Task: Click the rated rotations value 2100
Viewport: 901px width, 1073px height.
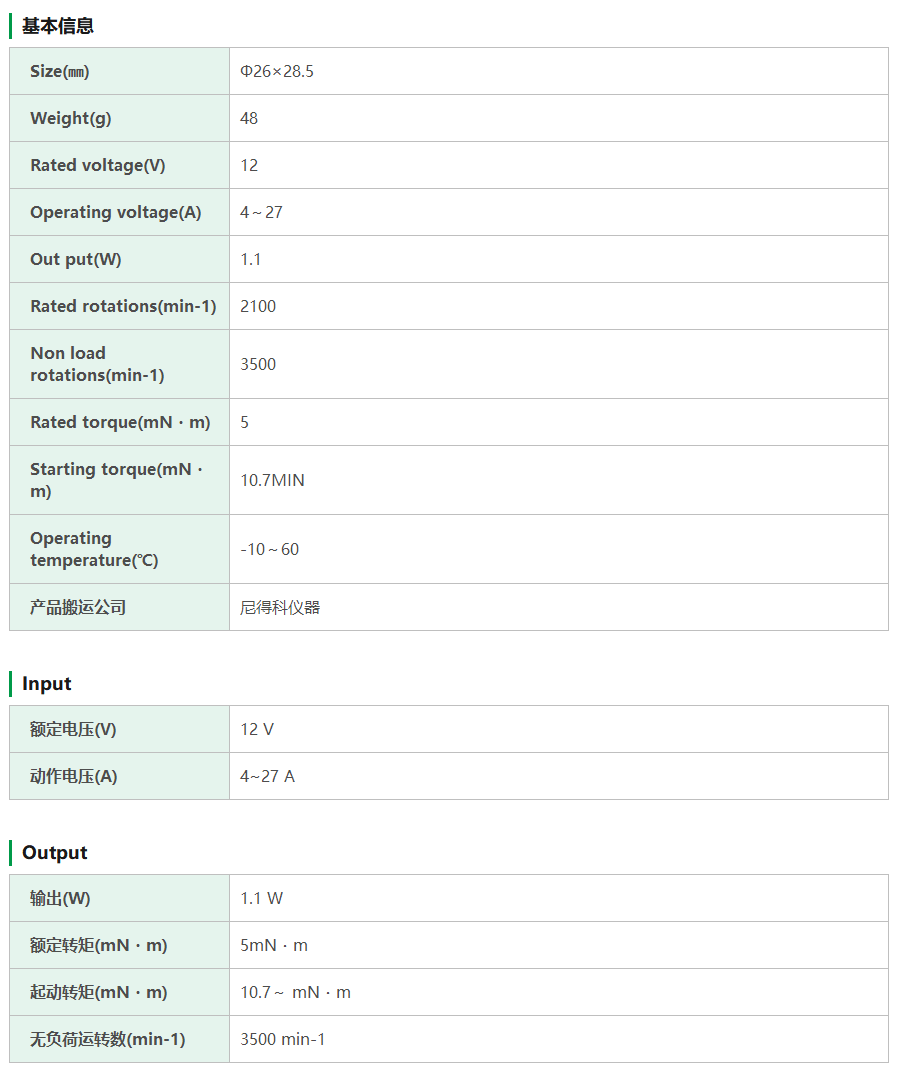Action: click(x=258, y=306)
